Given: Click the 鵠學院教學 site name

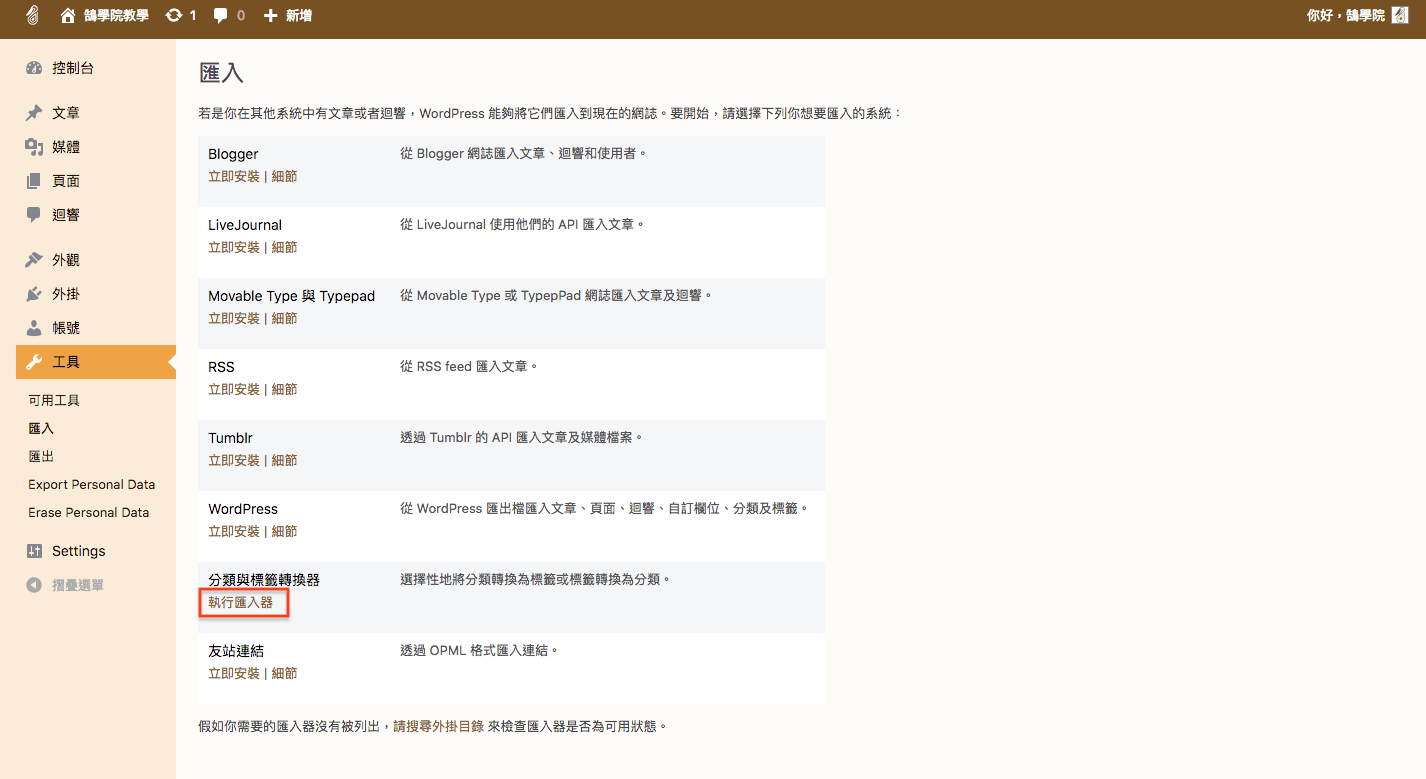Looking at the screenshot, I should click(x=116, y=16).
